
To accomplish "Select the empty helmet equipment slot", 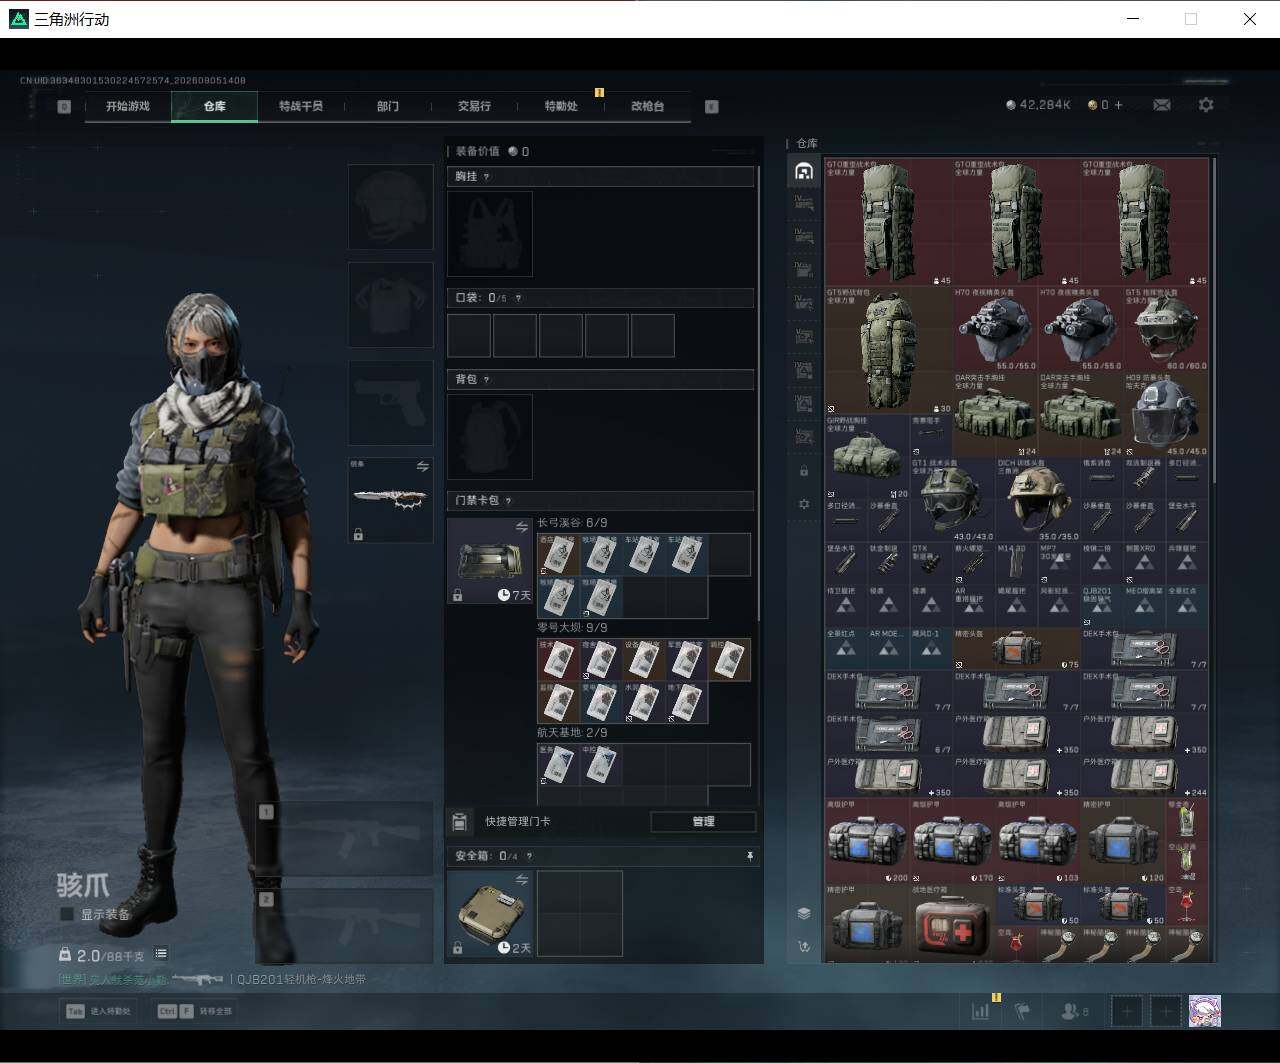I will 390,207.
